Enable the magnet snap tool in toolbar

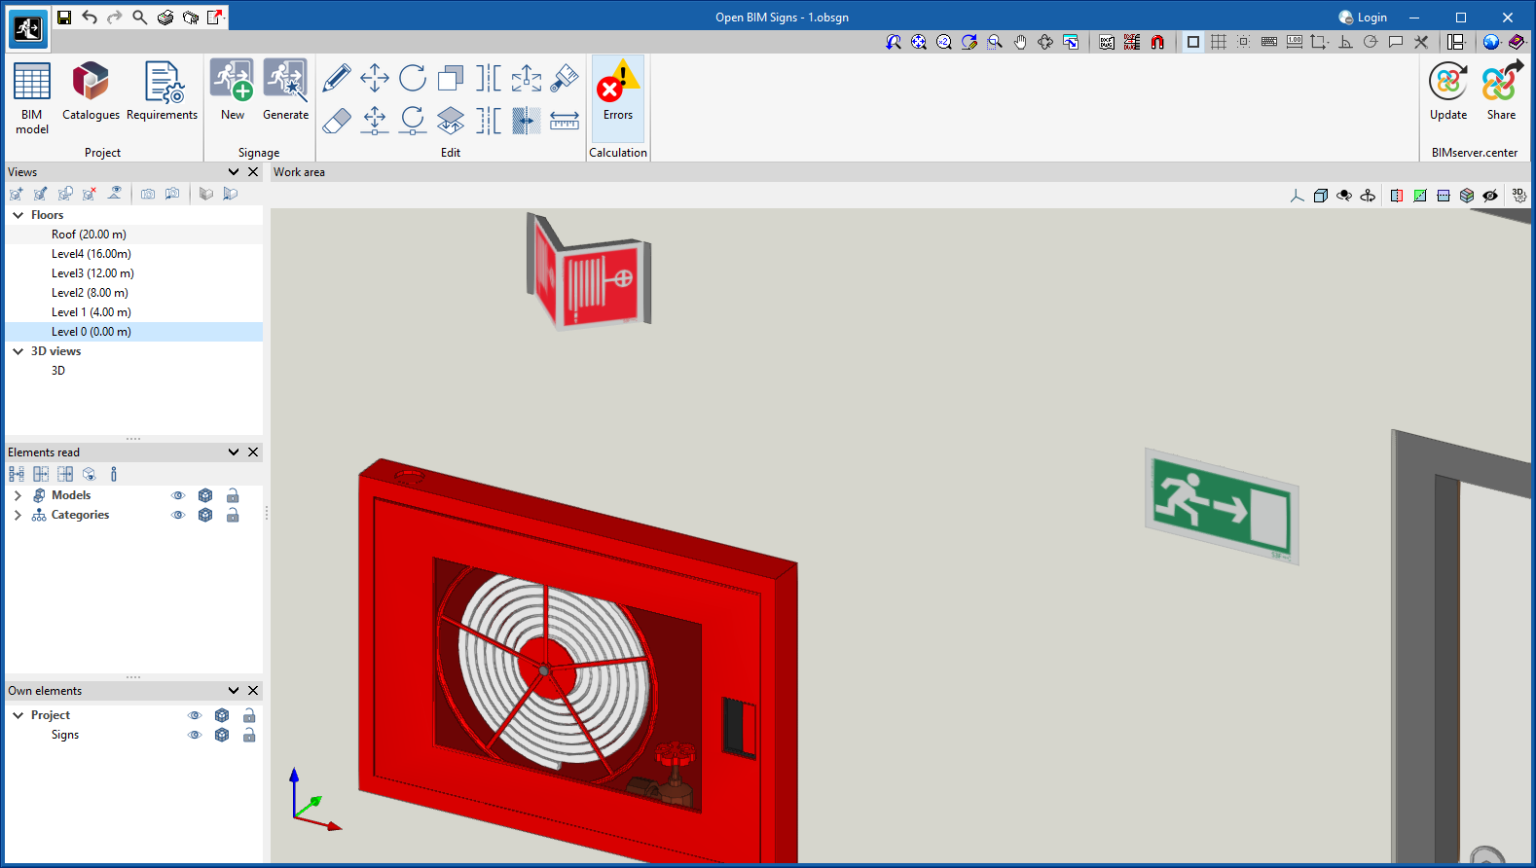[1159, 42]
